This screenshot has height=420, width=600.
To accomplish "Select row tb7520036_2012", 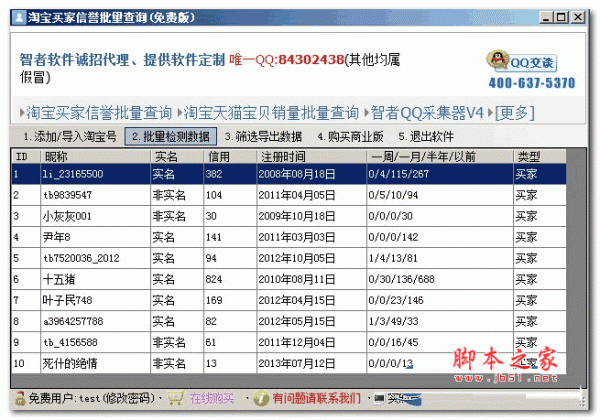I will coord(289,258).
